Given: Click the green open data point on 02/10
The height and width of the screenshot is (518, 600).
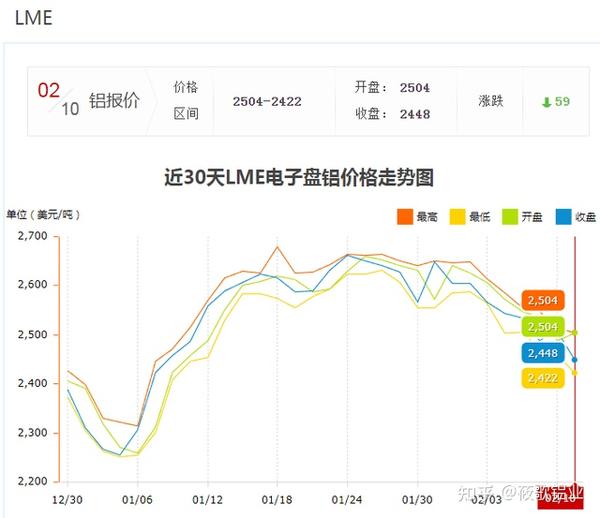Looking at the screenshot, I should [x=574, y=333].
